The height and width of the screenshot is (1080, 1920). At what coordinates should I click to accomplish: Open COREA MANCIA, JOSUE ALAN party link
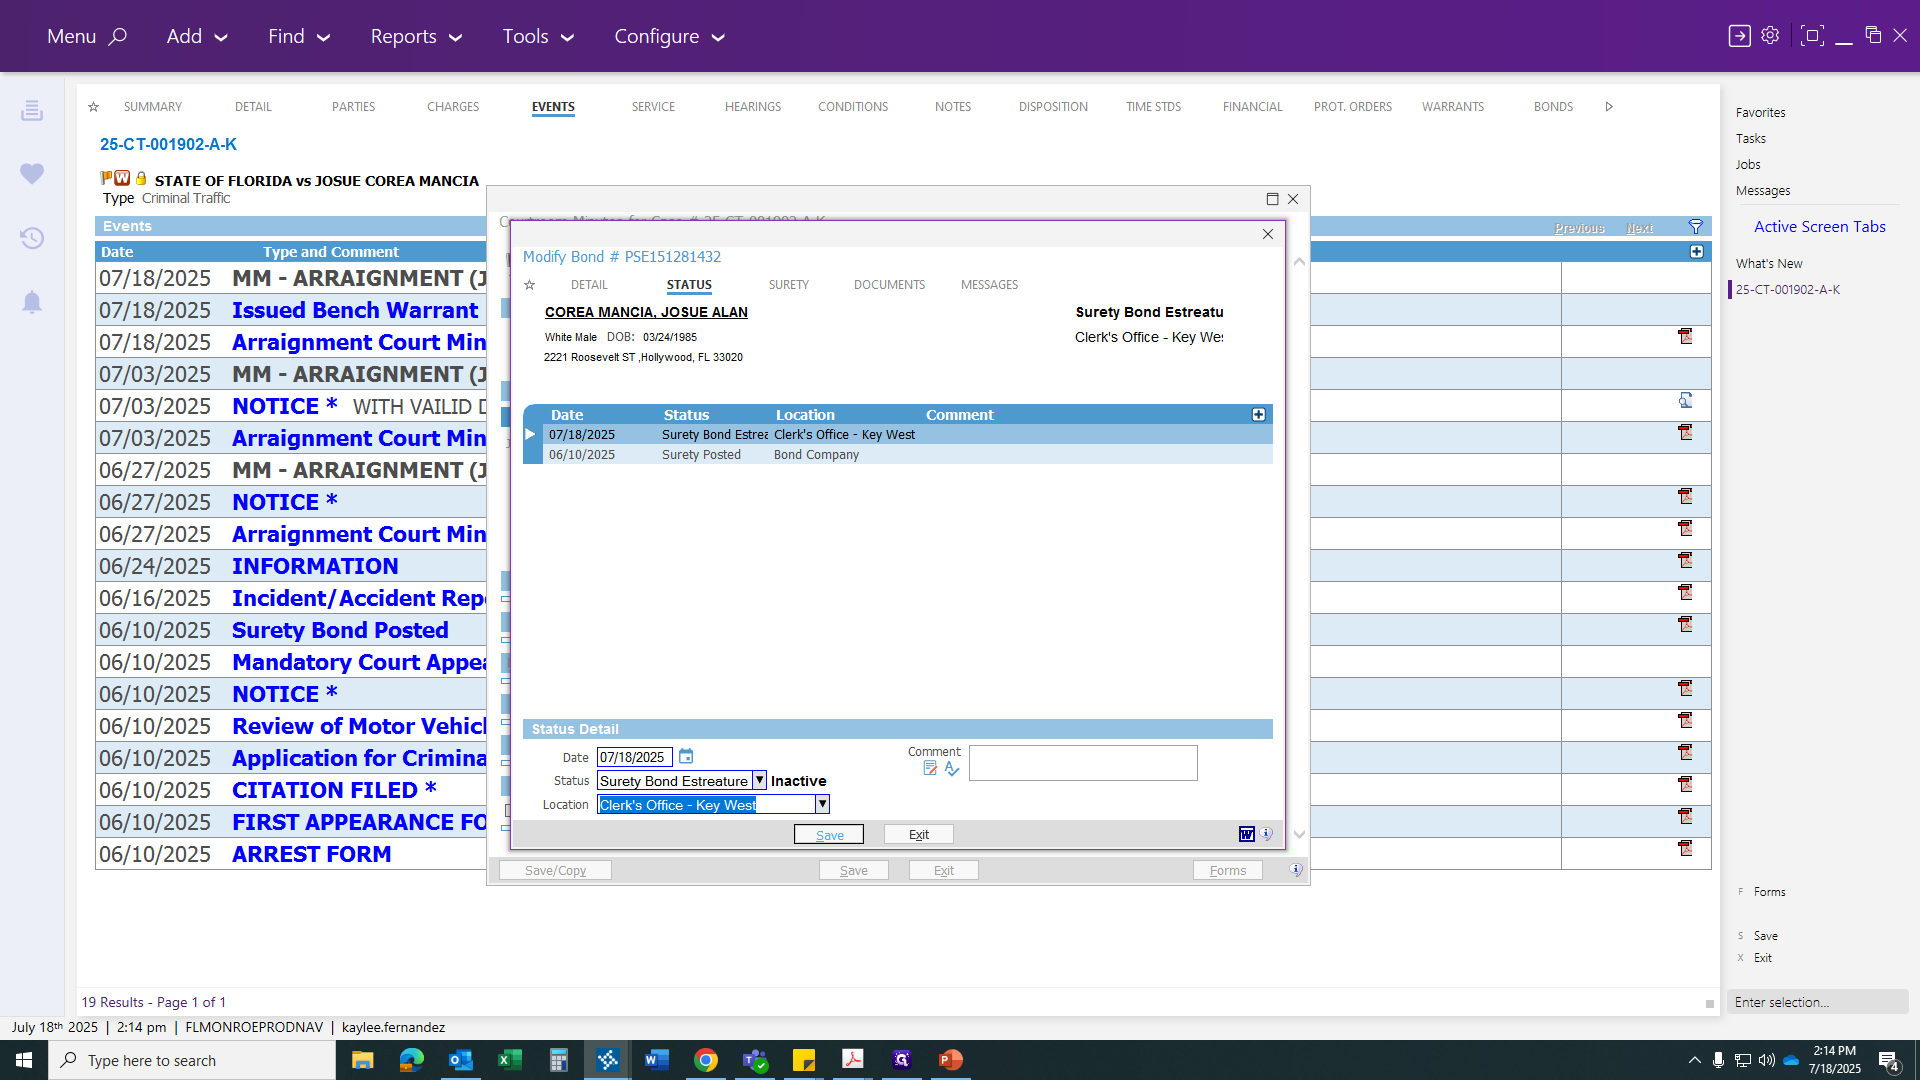646,312
